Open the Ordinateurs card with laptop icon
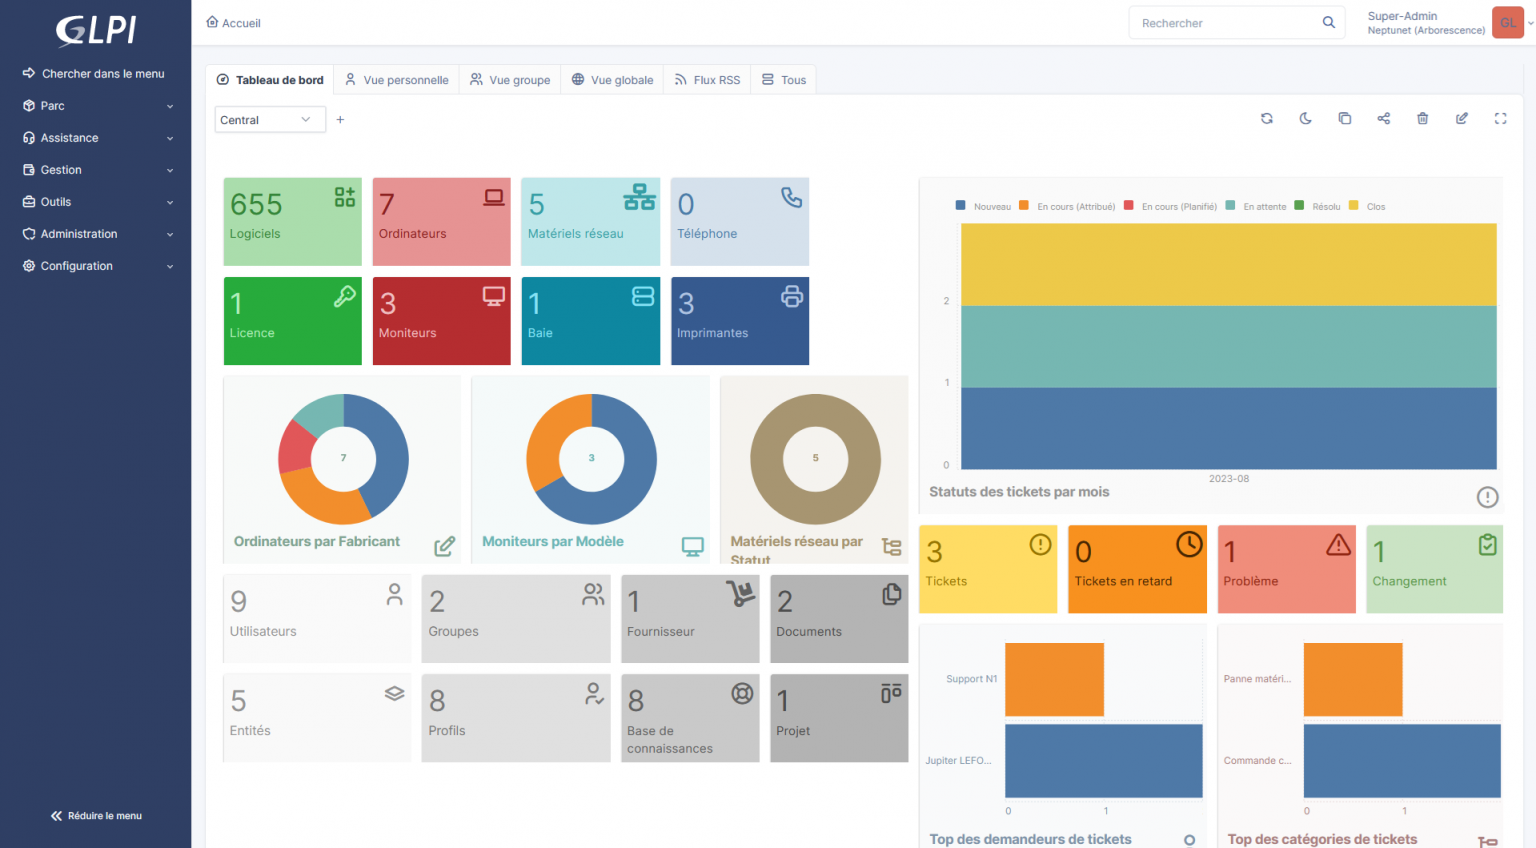 coord(442,222)
